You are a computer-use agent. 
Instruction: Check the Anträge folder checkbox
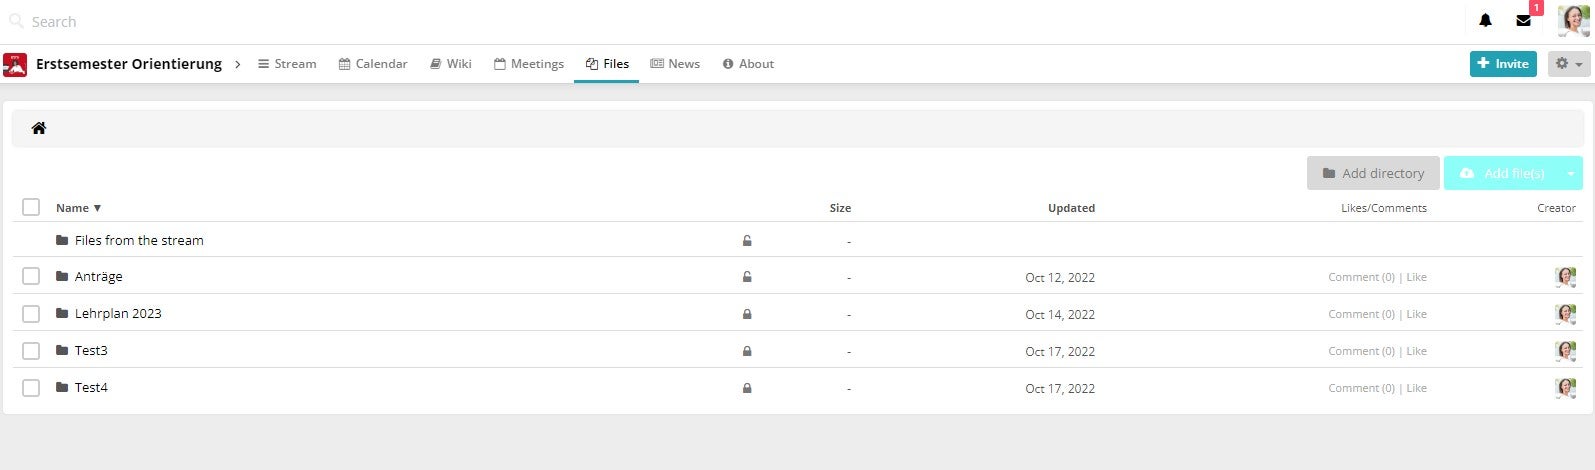click(x=31, y=276)
